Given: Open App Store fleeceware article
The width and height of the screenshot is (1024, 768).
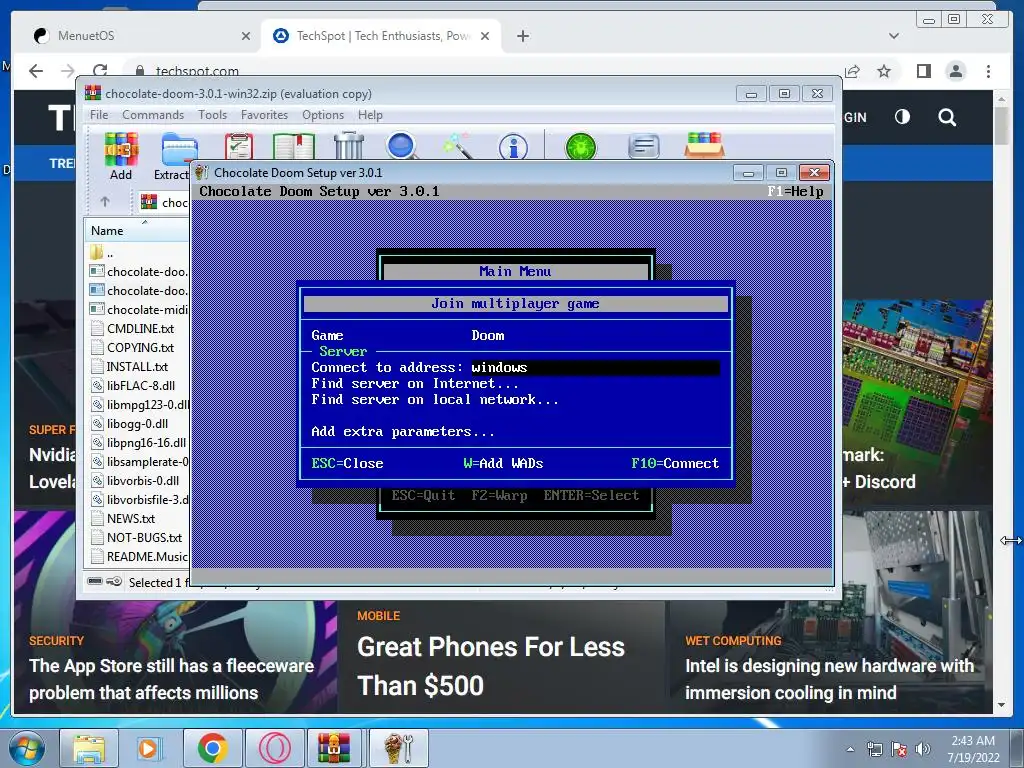Looking at the screenshot, I should click(x=172, y=679).
